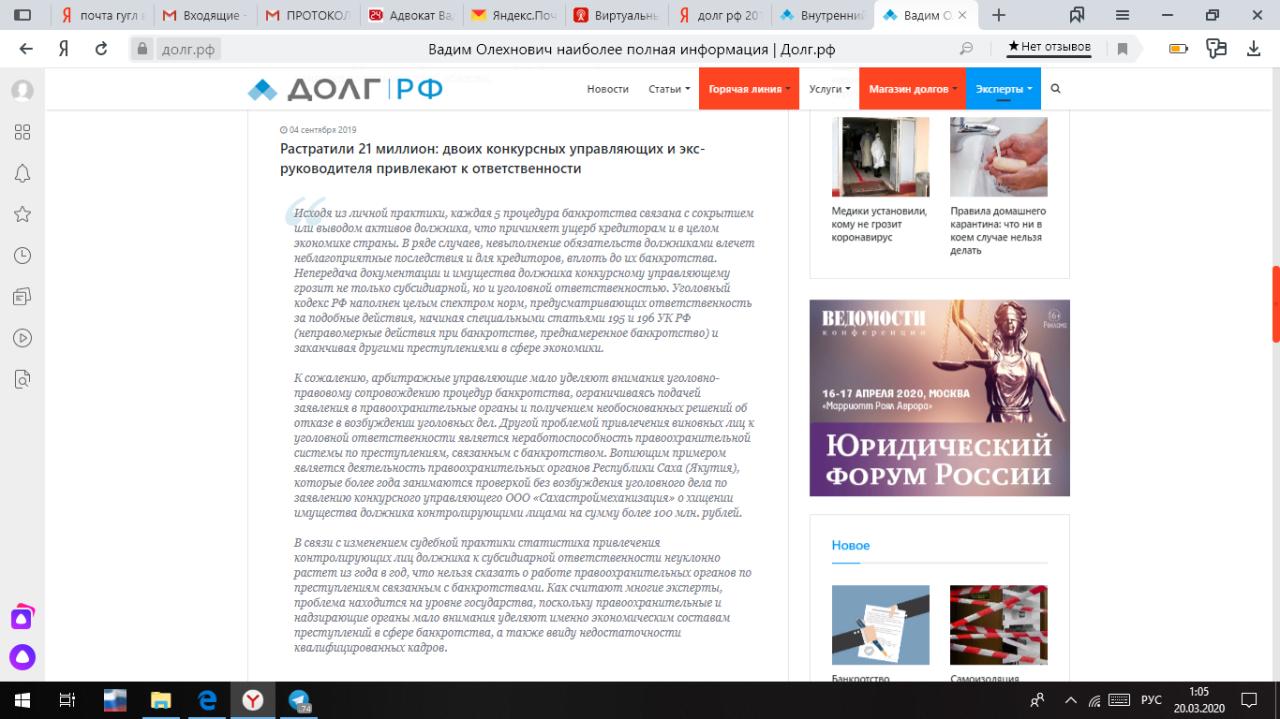1280x719 pixels.
Task: Open the 21 million embezzlement article headline
Action: 492,159
